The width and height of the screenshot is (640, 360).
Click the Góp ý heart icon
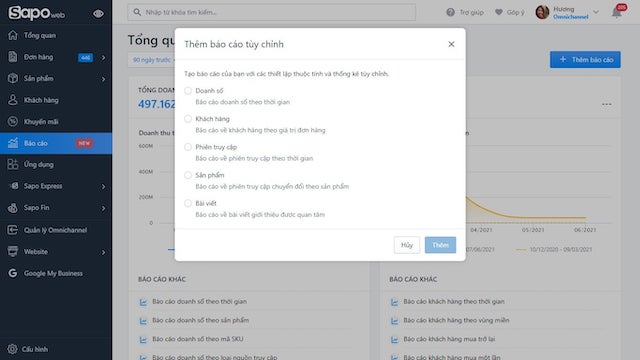pos(498,12)
